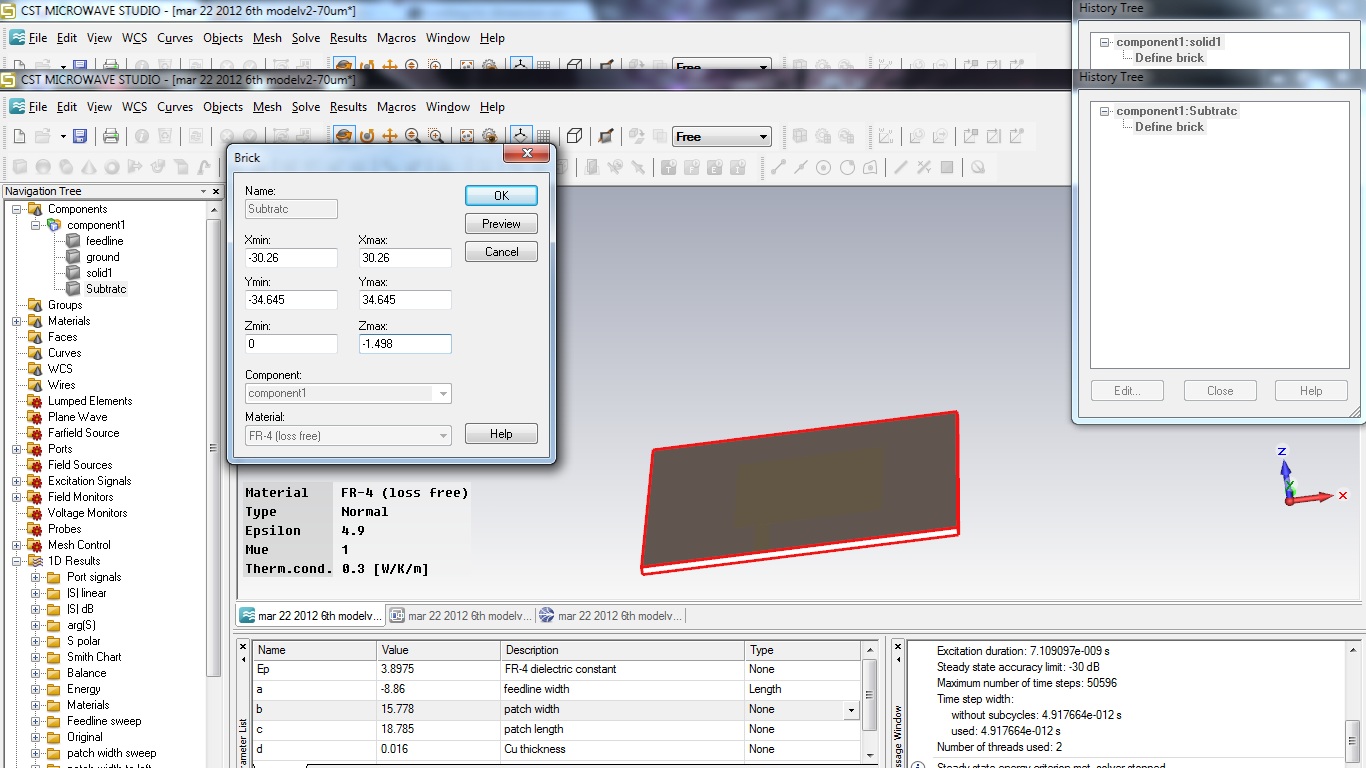Viewport: 1366px width, 768px height.
Task: Open the Results menu in the background window
Action: (x=348, y=38)
